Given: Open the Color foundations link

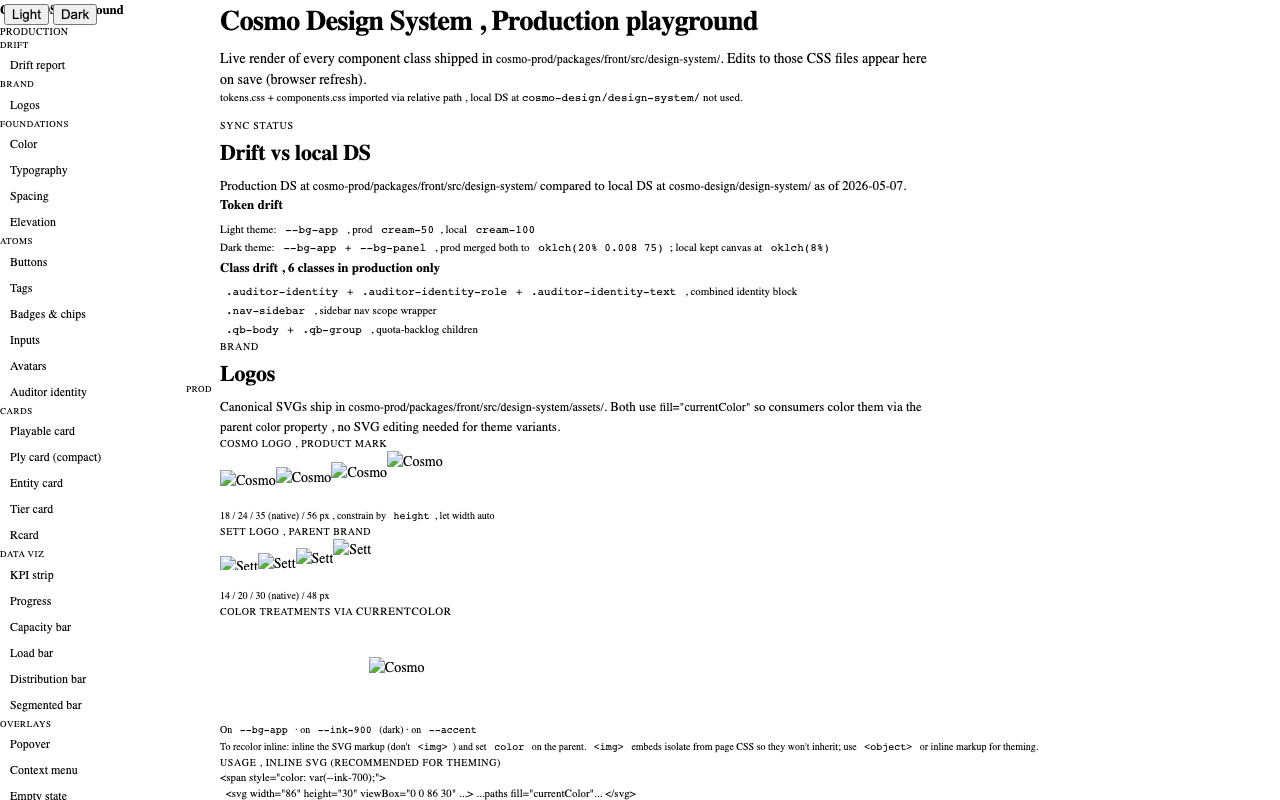Looking at the screenshot, I should tap(23, 144).
